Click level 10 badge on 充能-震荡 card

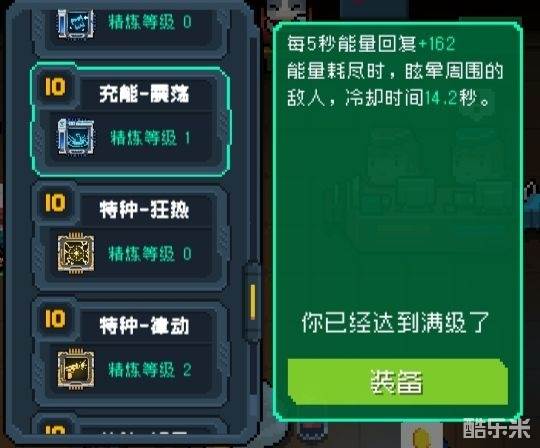coord(55,86)
